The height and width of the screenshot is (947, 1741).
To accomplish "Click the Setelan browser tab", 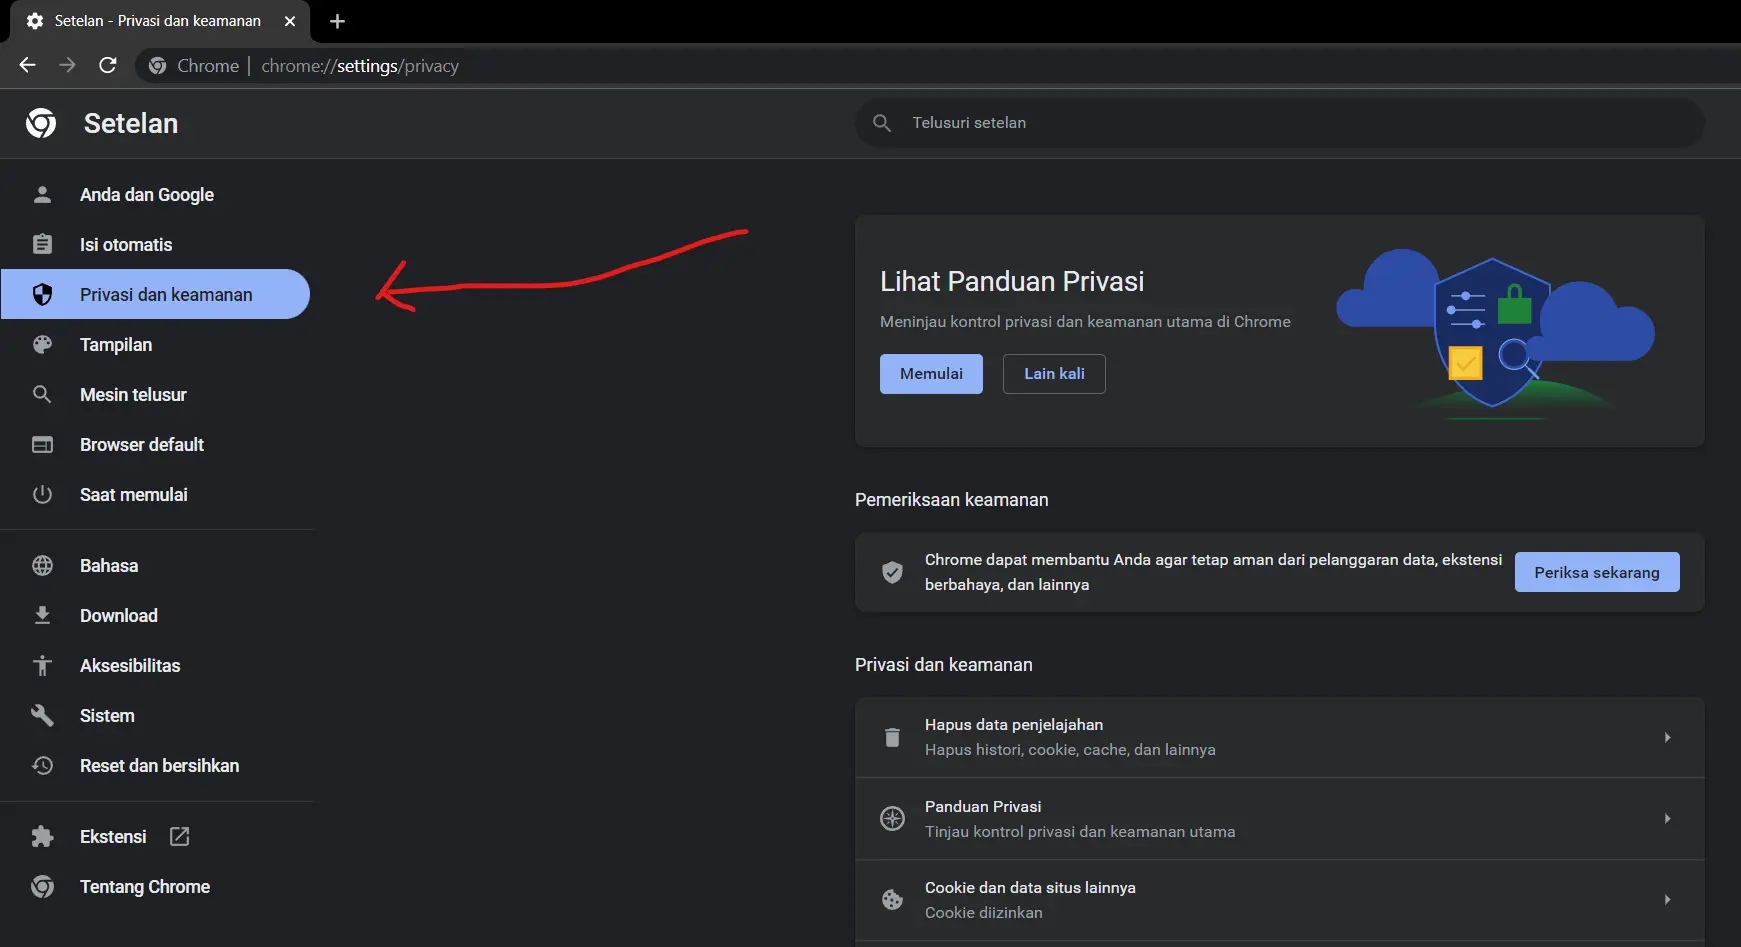I will point(158,21).
